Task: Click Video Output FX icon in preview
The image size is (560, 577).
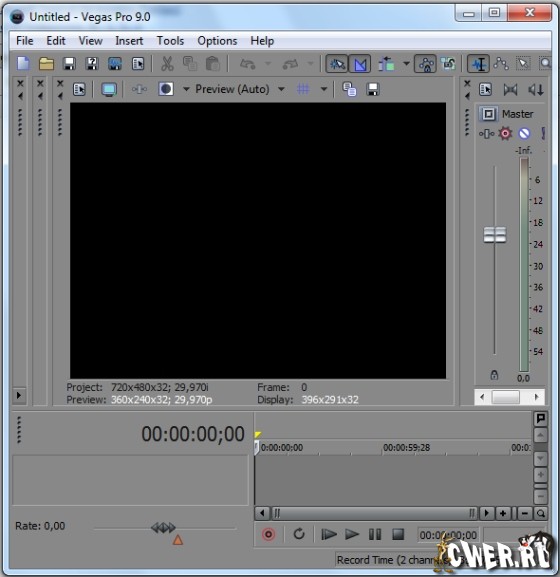Action: pyautogui.click(x=139, y=89)
